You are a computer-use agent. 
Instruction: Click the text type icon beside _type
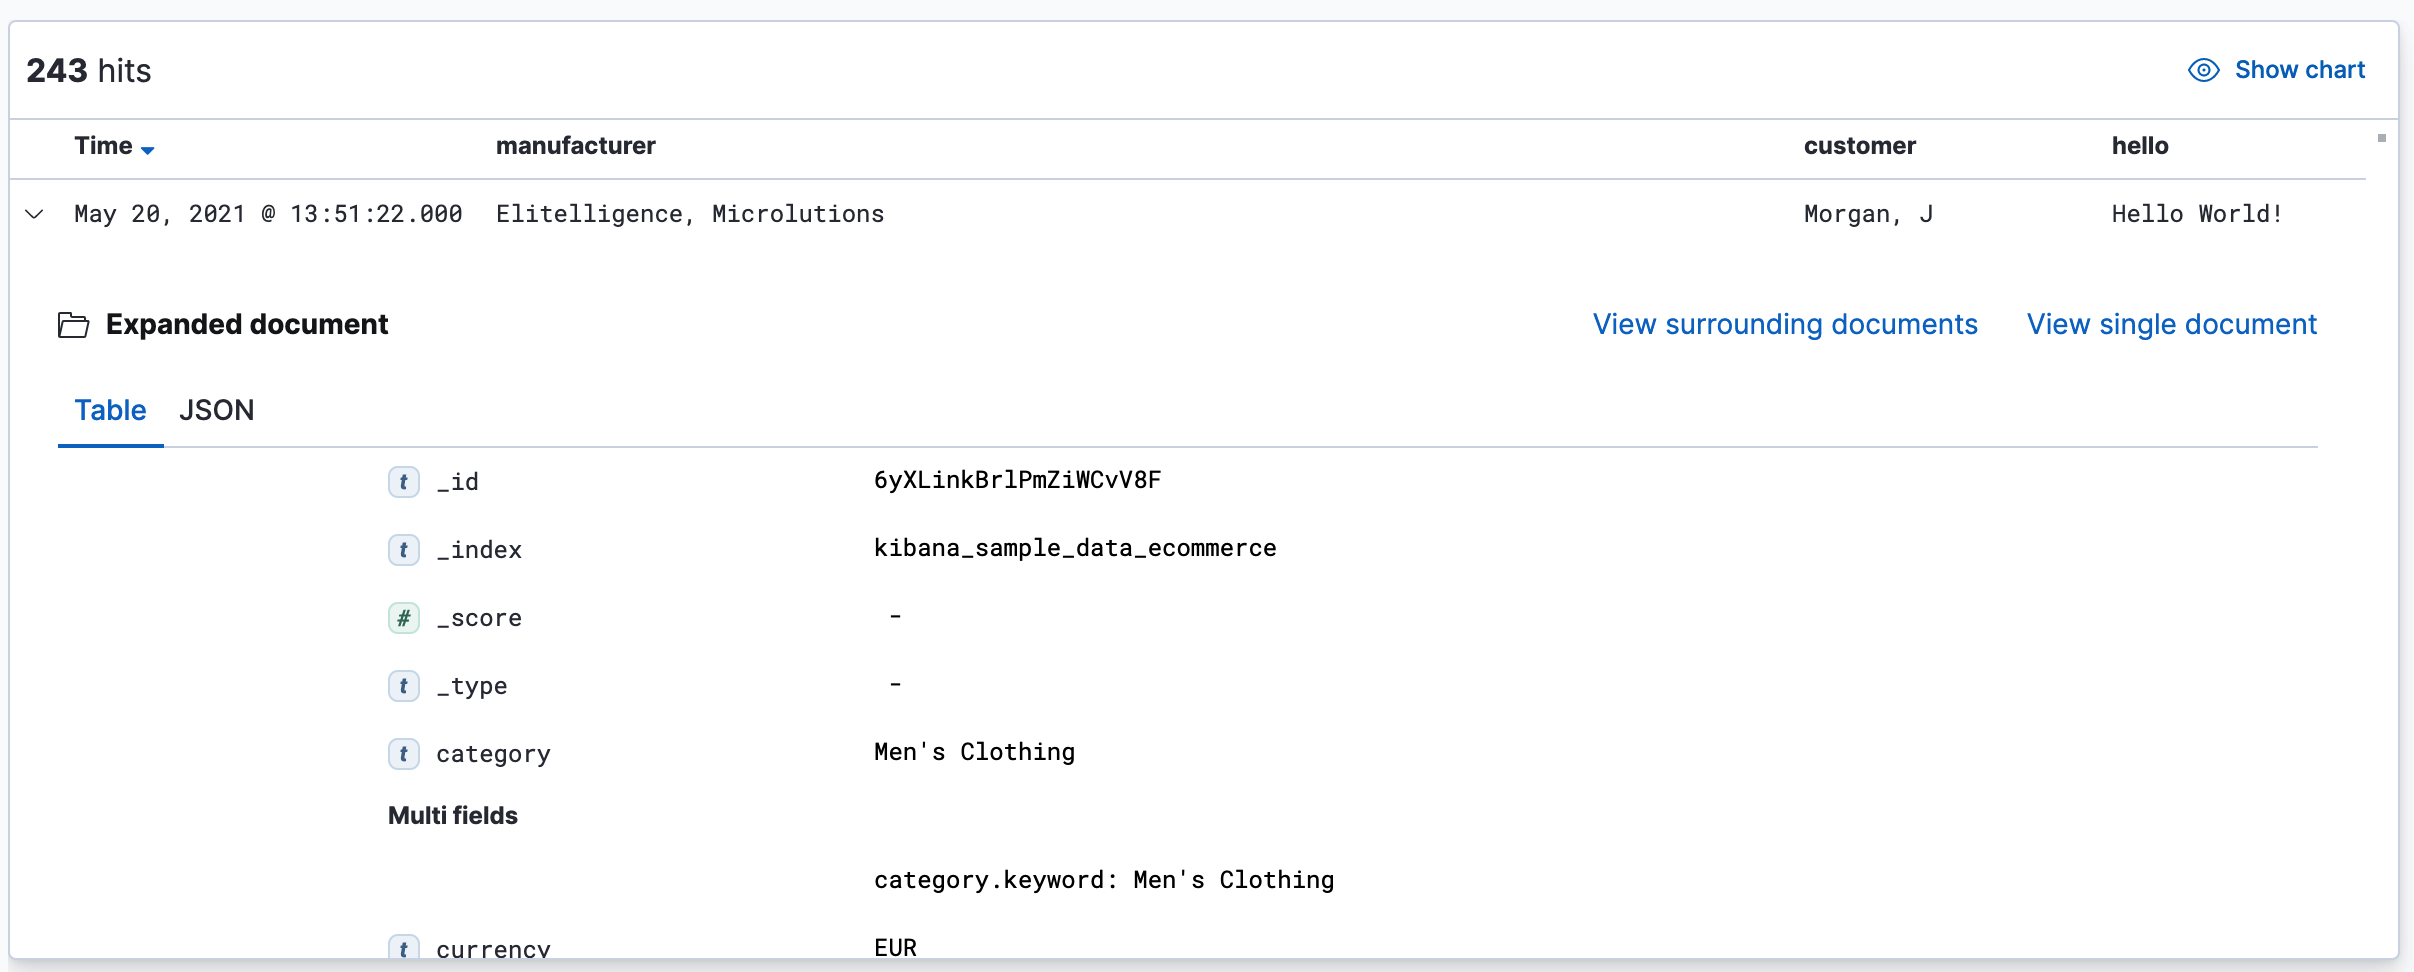coord(403,686)
